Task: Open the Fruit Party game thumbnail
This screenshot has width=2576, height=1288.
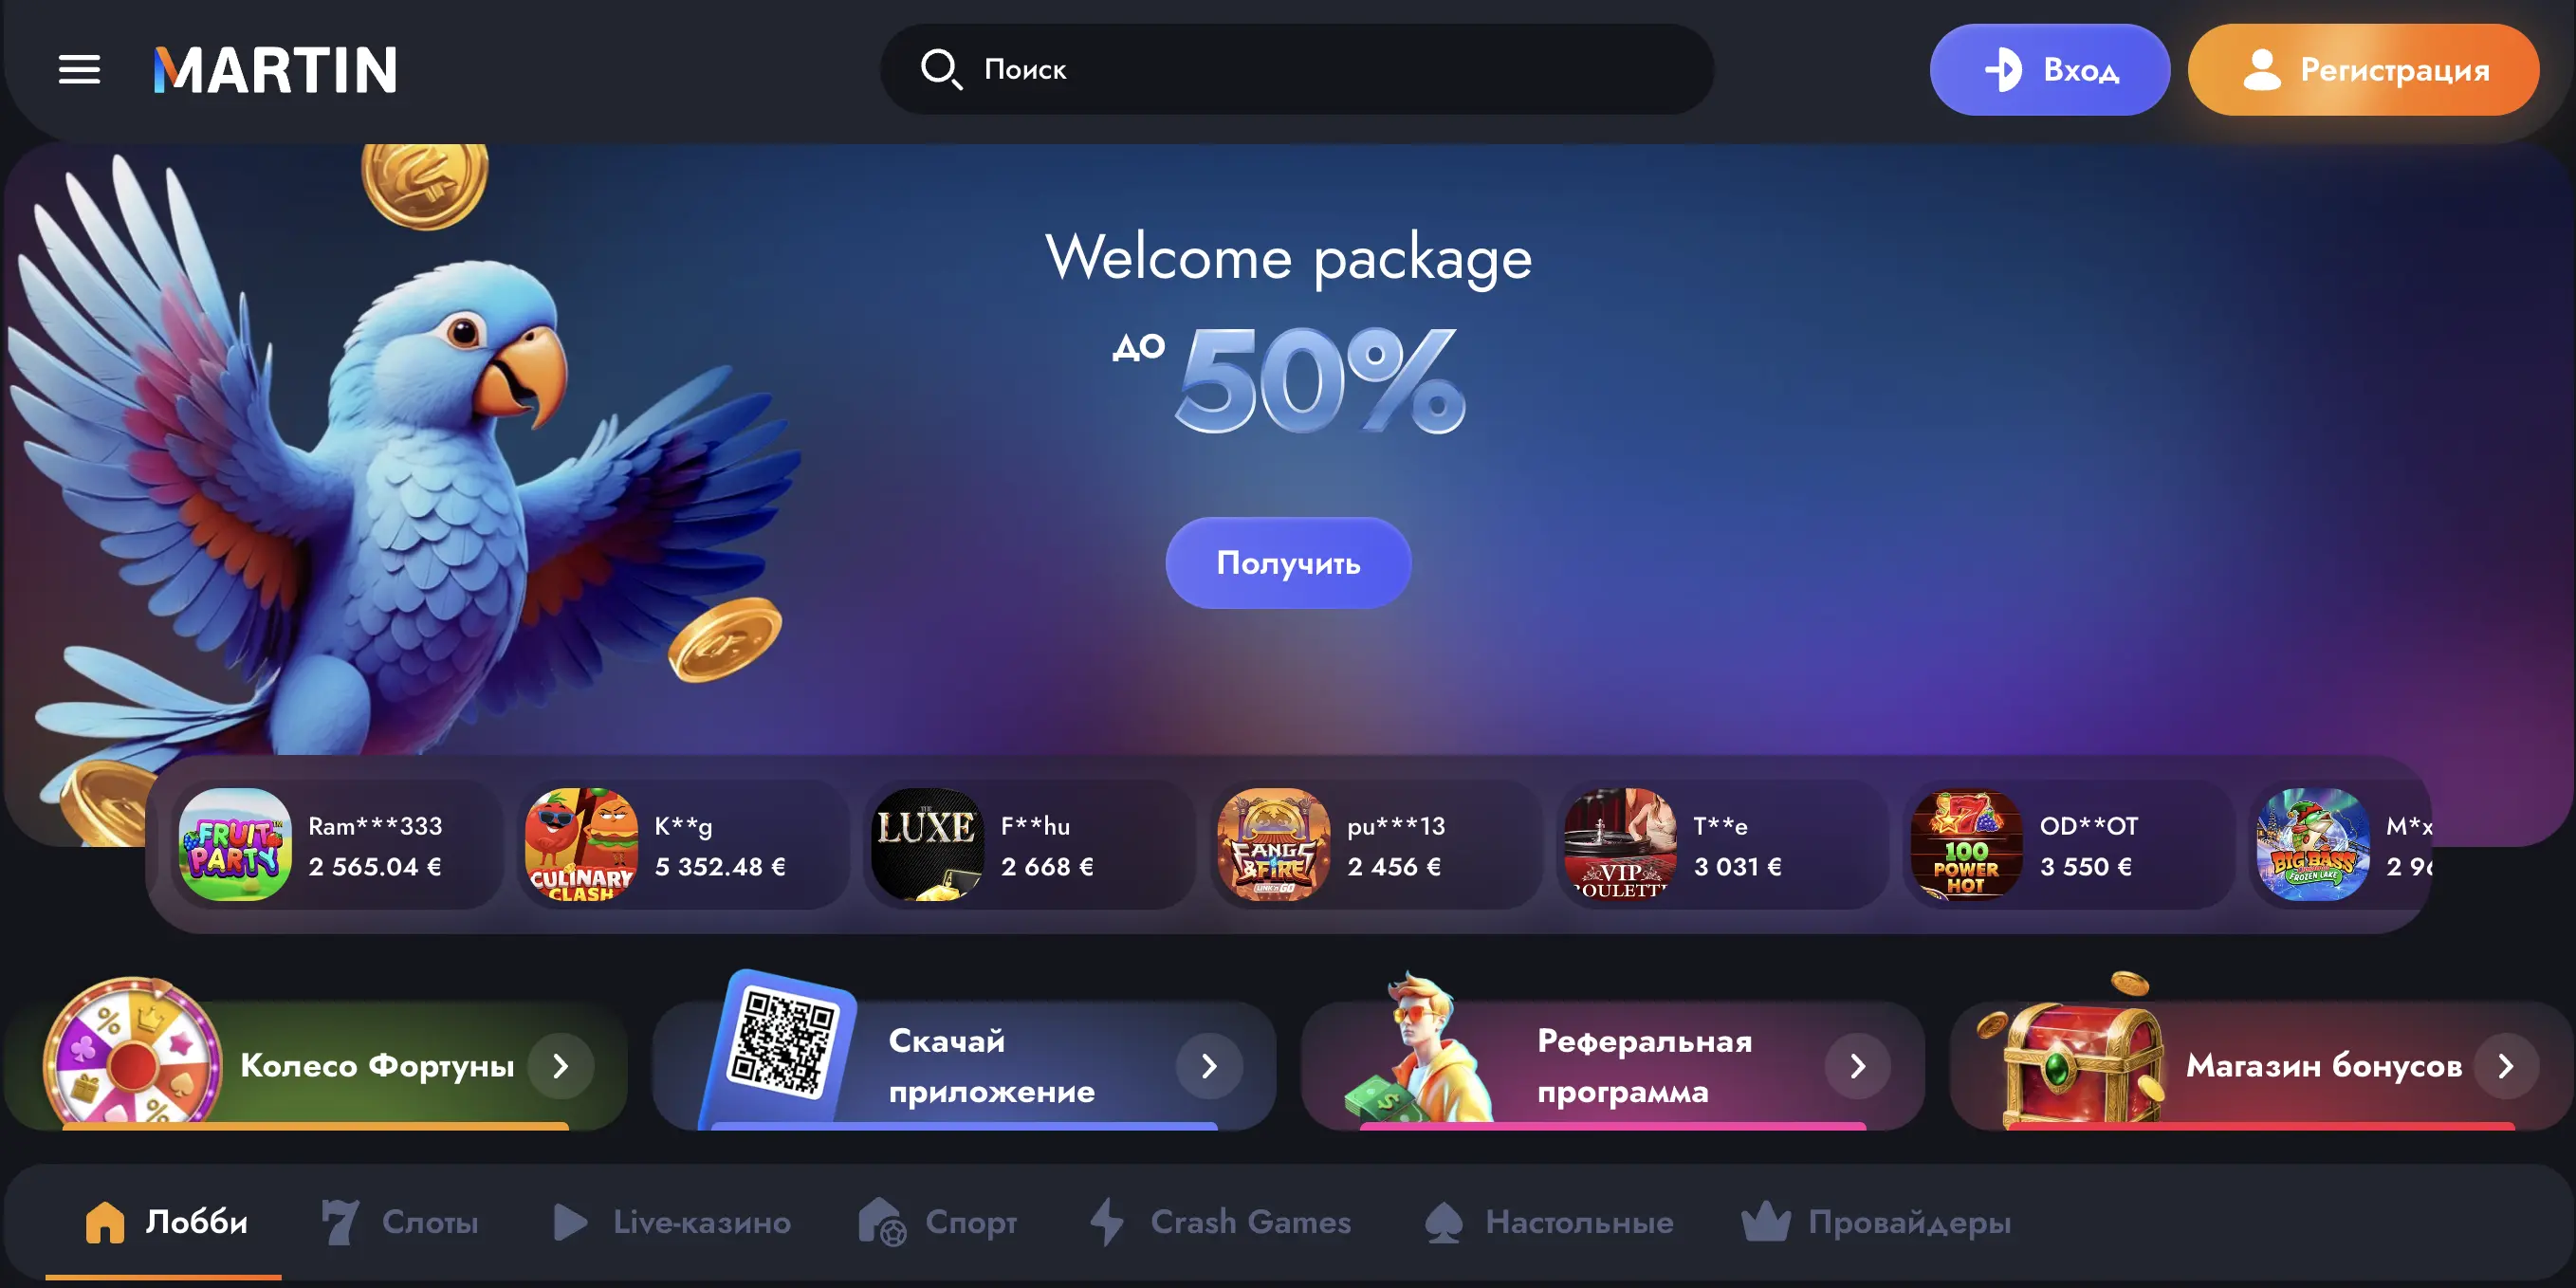Action: click(235, 845)
